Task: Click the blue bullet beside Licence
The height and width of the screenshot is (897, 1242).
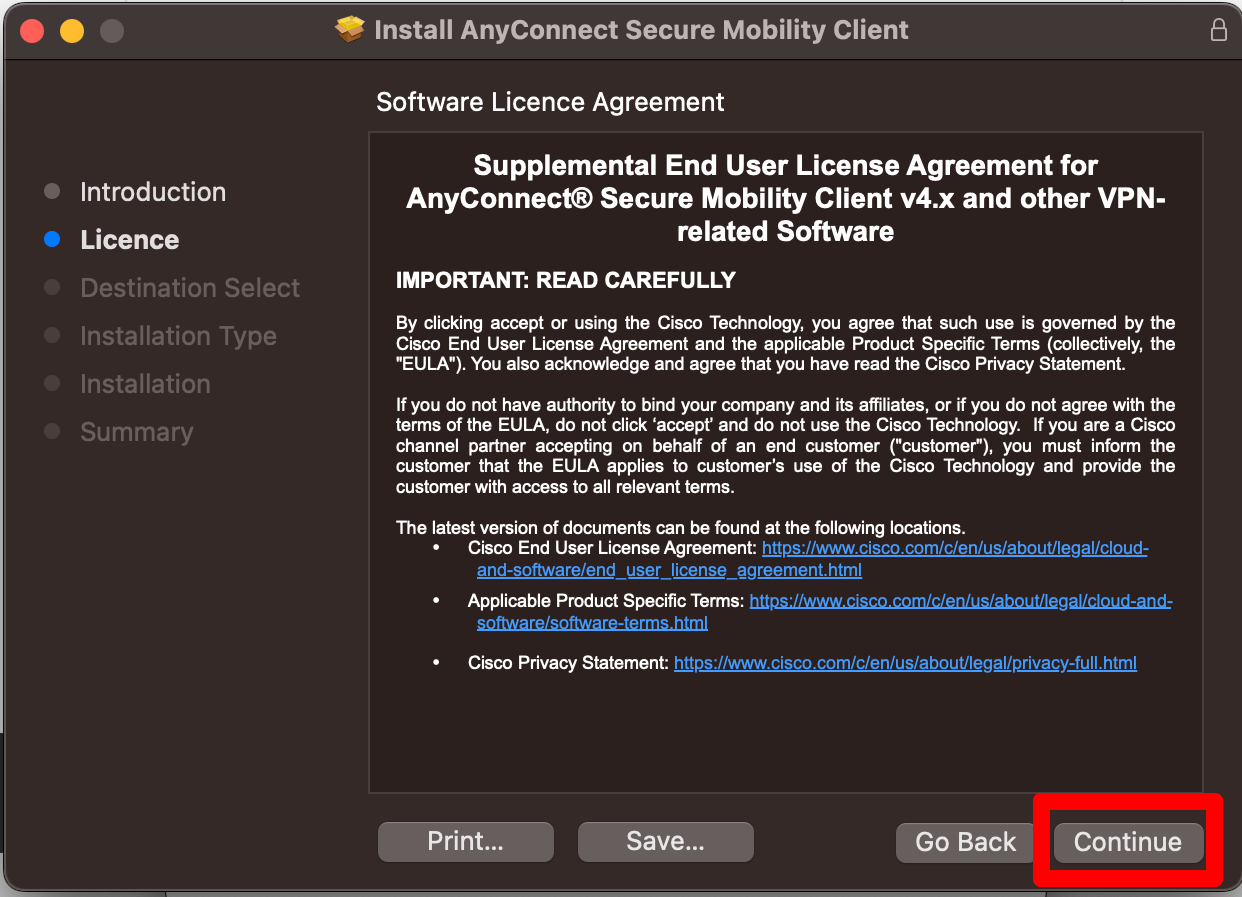Action: 53,239
